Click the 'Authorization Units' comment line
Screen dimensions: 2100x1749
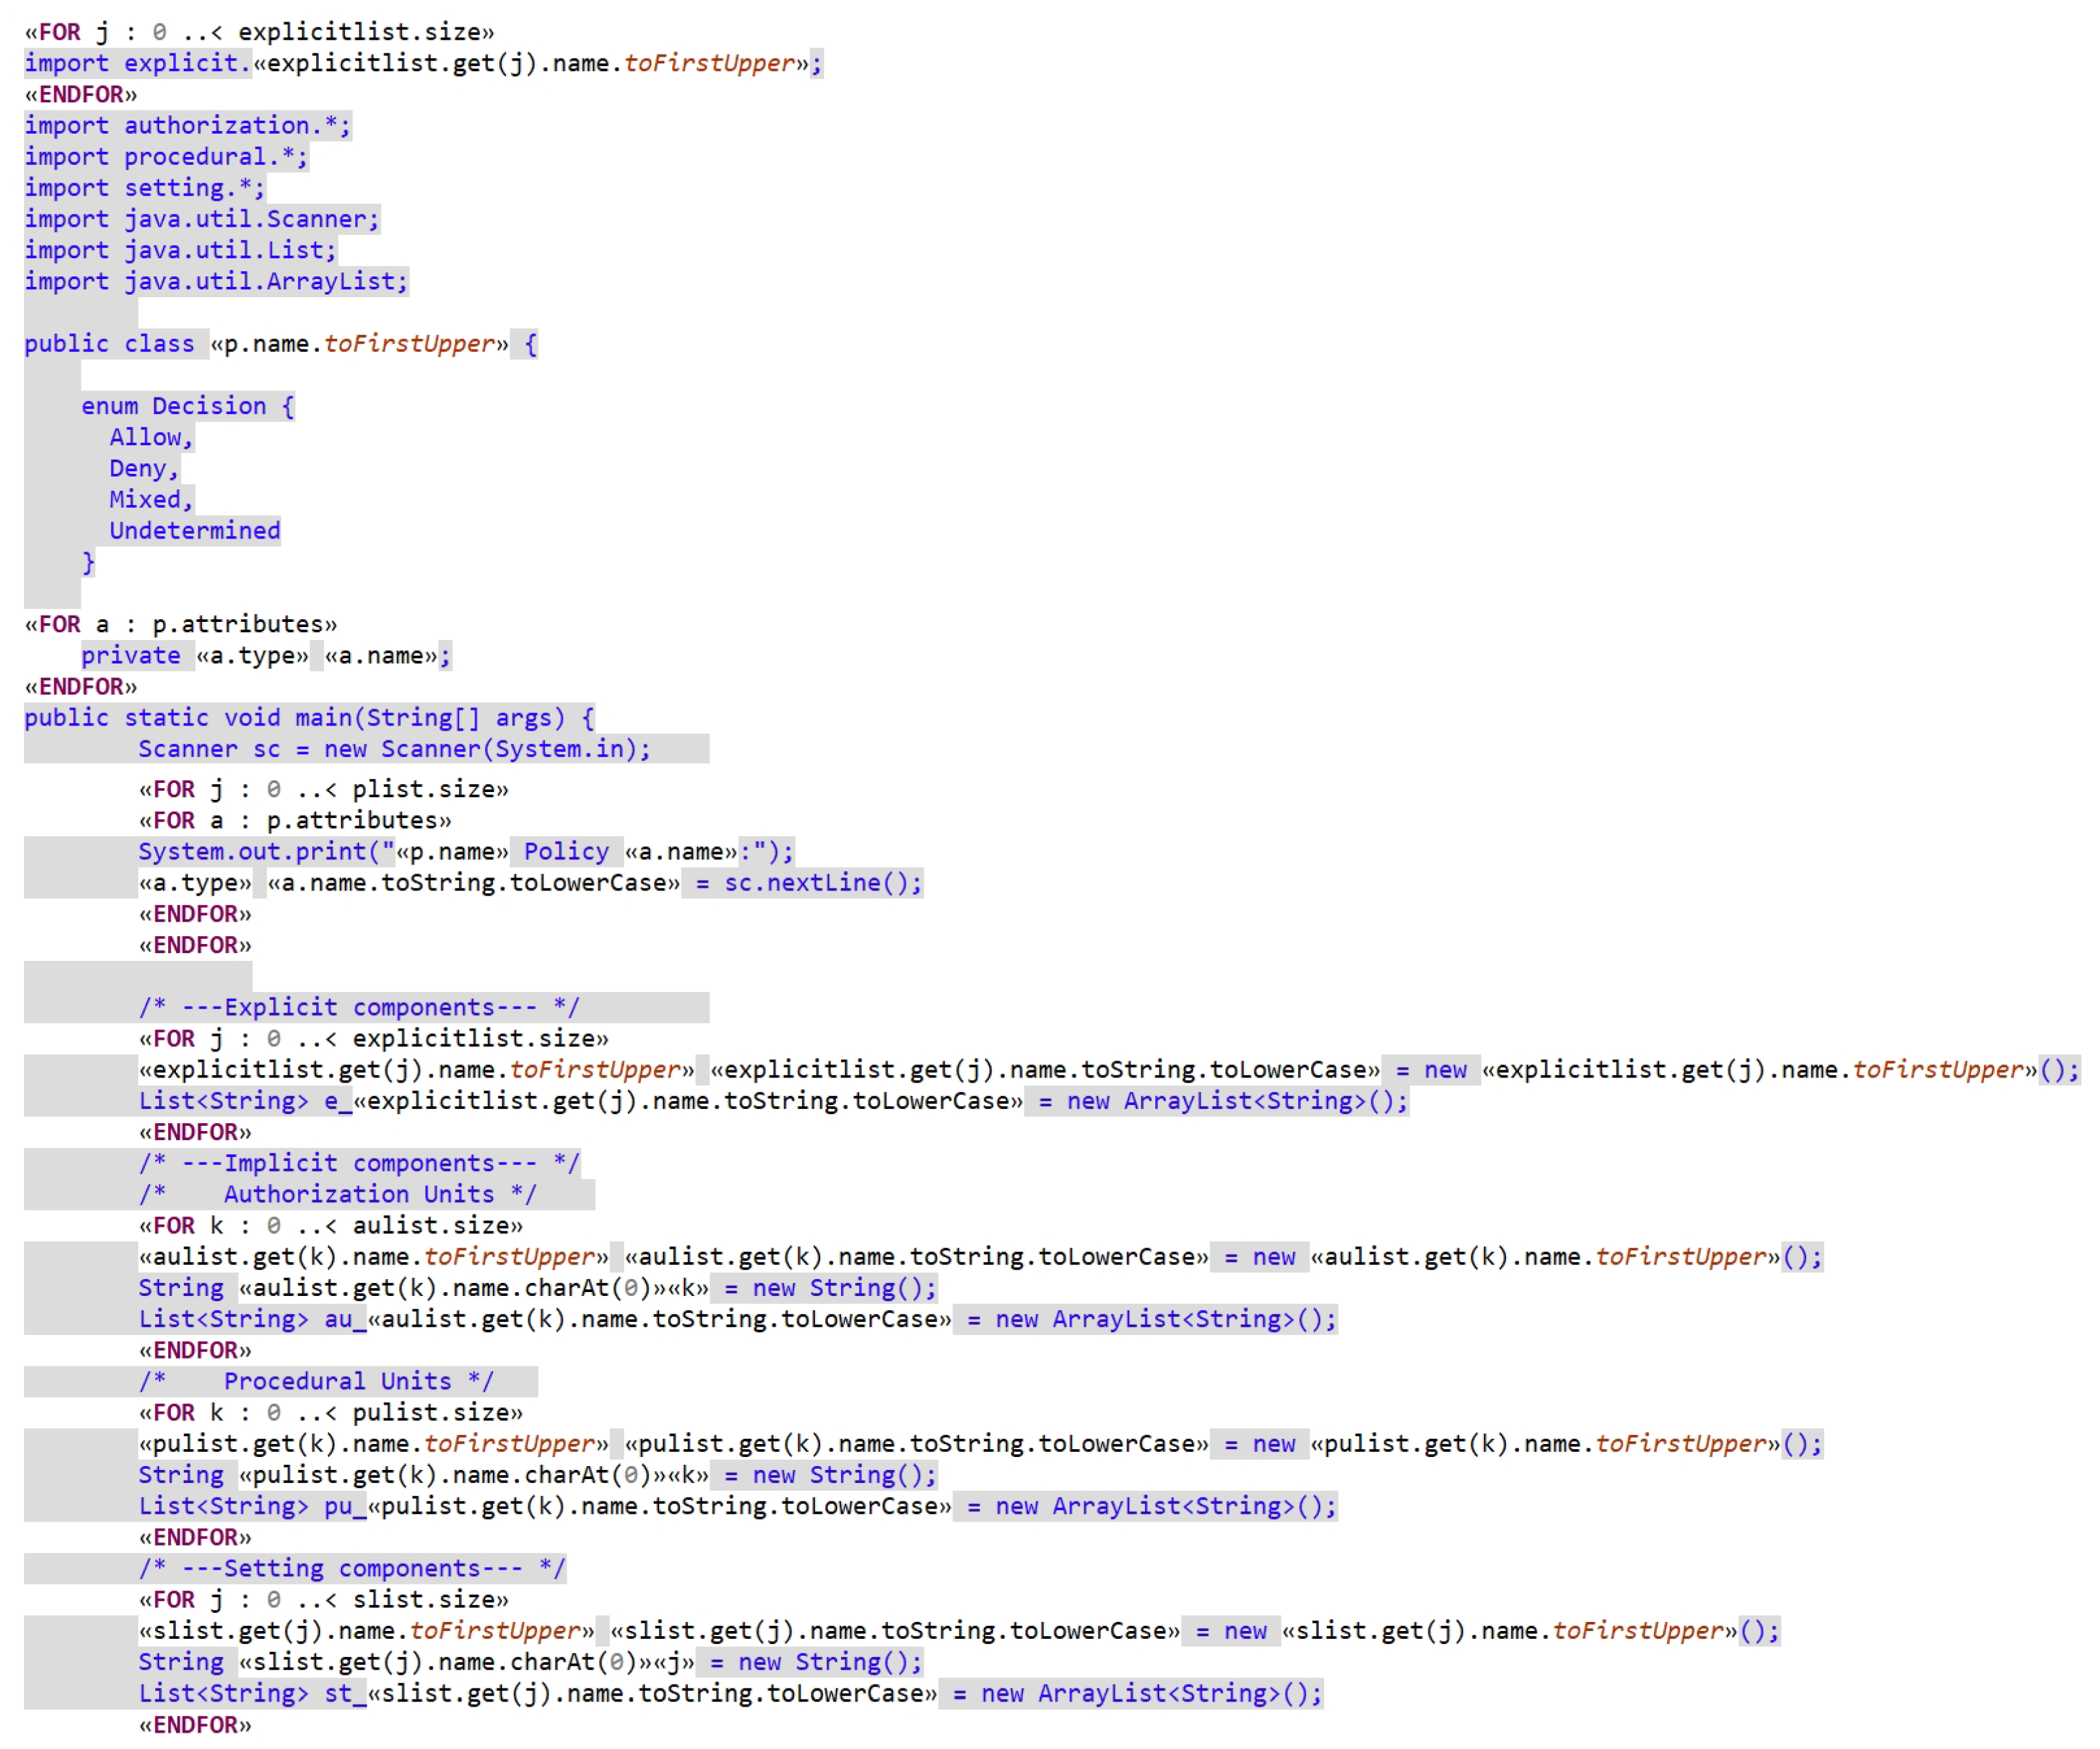pyautogui.click(x=358, y=1194)
